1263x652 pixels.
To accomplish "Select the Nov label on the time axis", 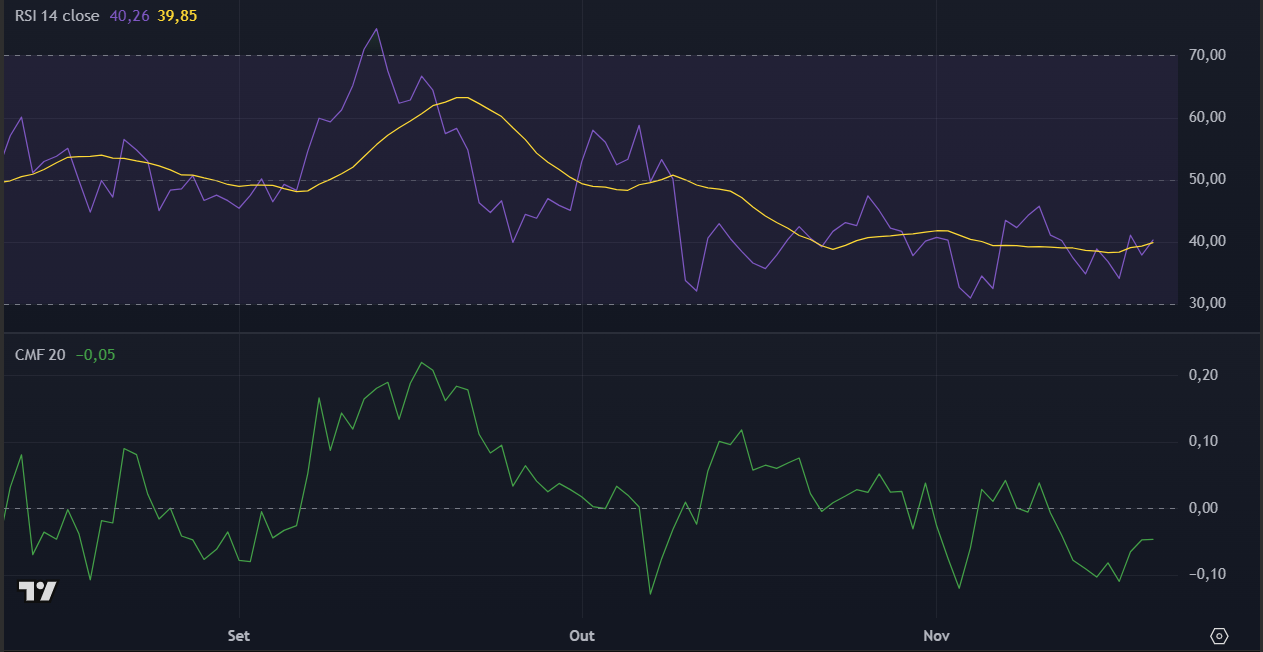I will click(936, 635).
